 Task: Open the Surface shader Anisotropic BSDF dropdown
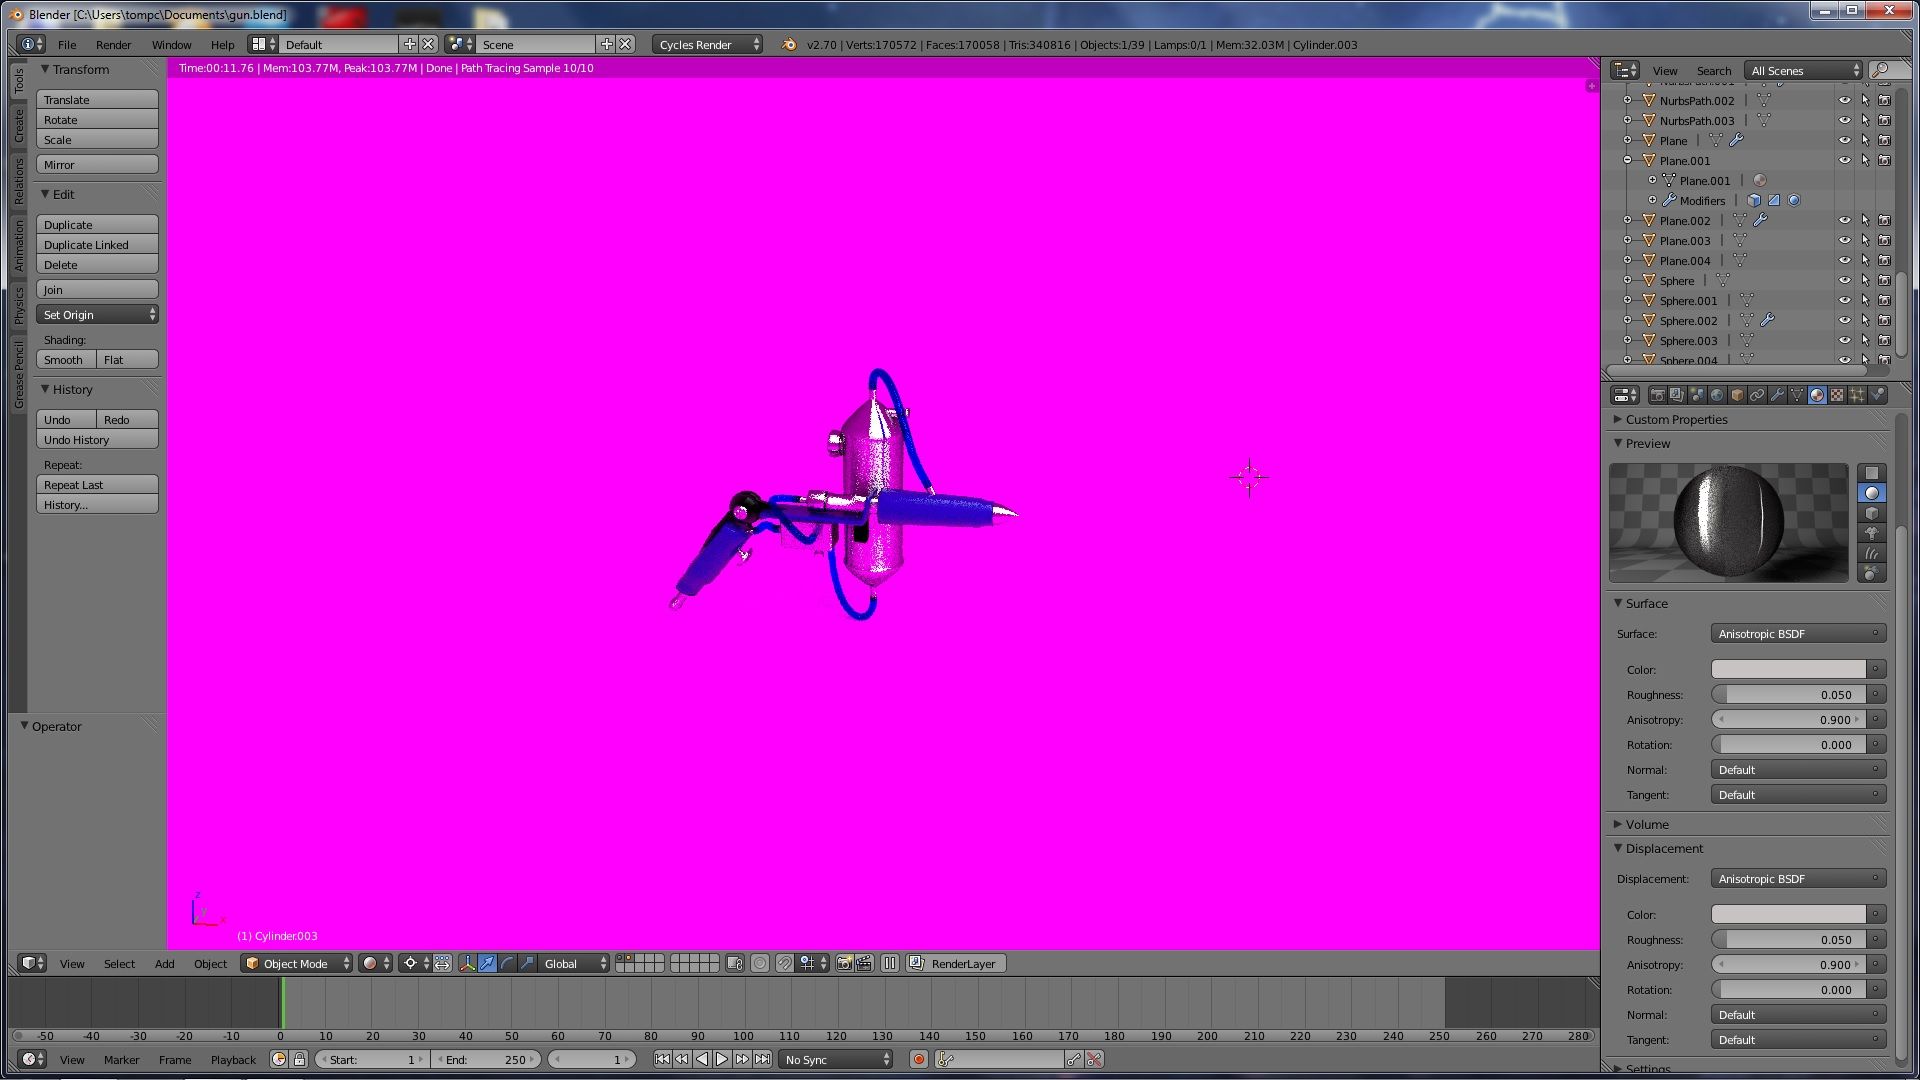[x=1797, y=633]
